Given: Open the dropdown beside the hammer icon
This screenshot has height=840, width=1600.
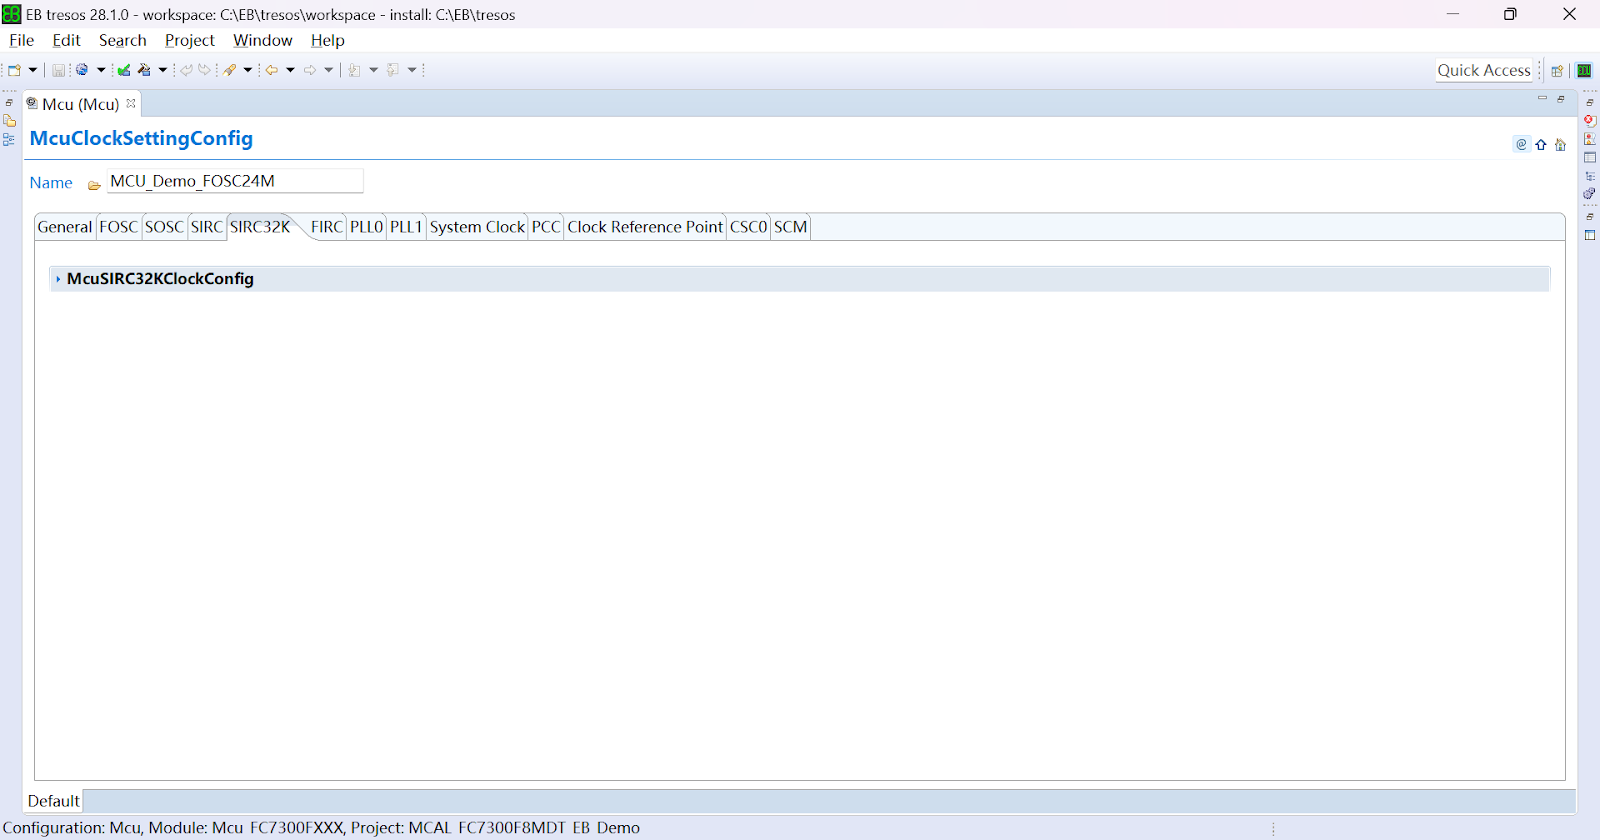Looking at the screenshot, I should 163,70.
